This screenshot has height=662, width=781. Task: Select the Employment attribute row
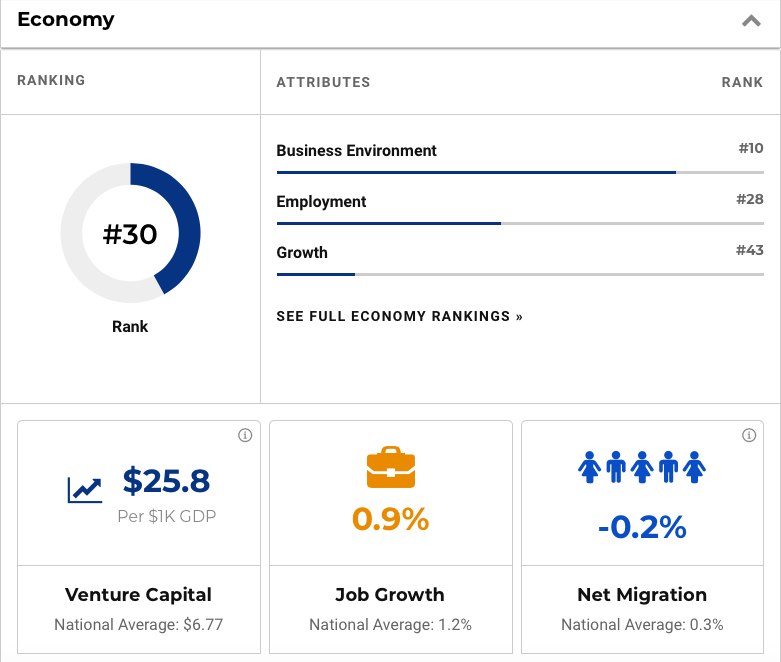point(321,202)
